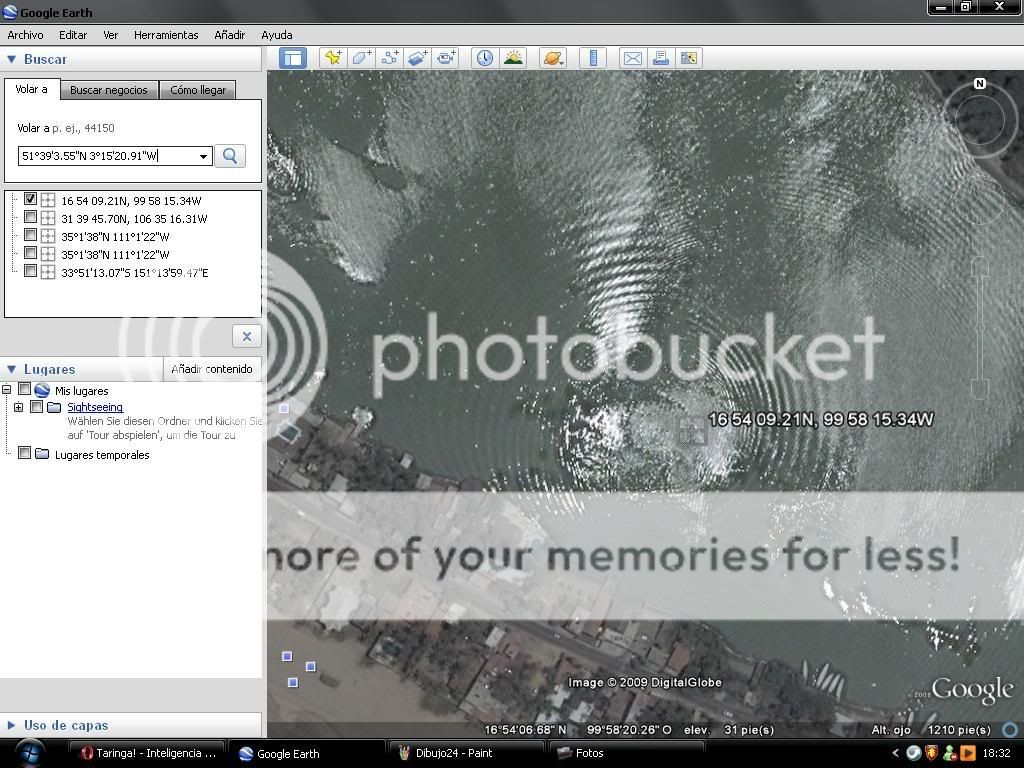The height and width of the screenshot is (768, 1024).
Task: Click the streaming status indicator circle
Action: [1010, 729]
